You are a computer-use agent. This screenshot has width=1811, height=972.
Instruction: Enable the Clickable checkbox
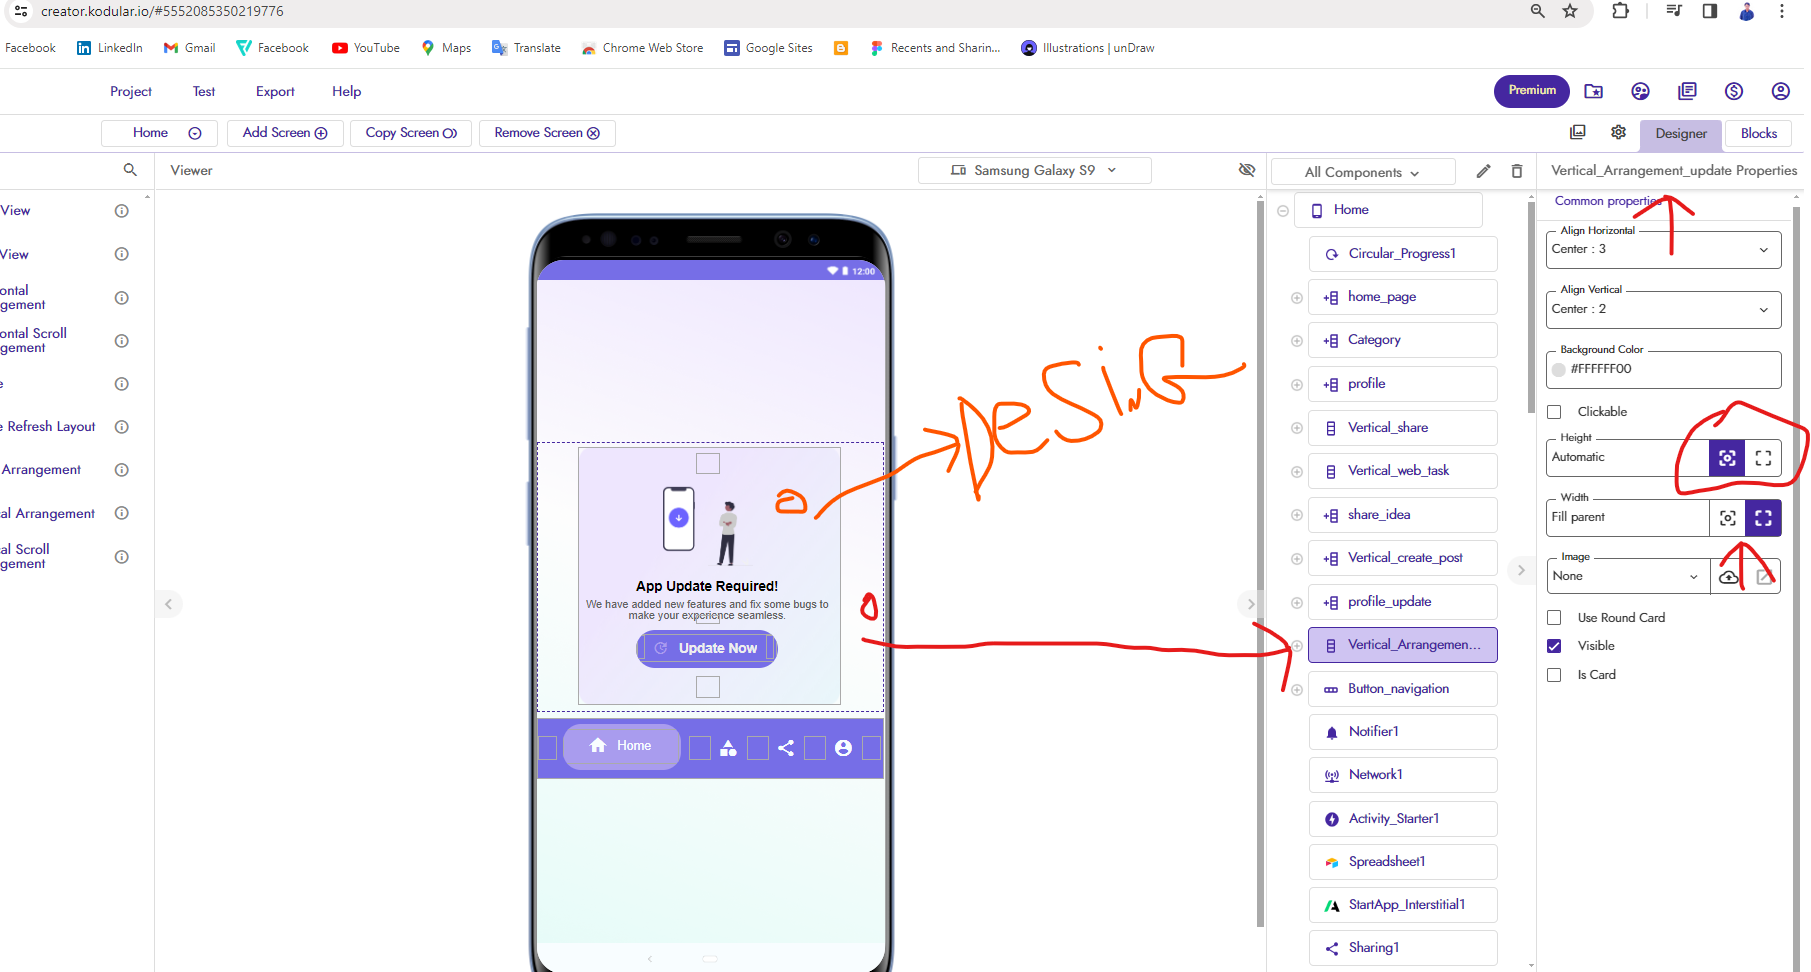pyautogui.click(x=1554, y=412)
